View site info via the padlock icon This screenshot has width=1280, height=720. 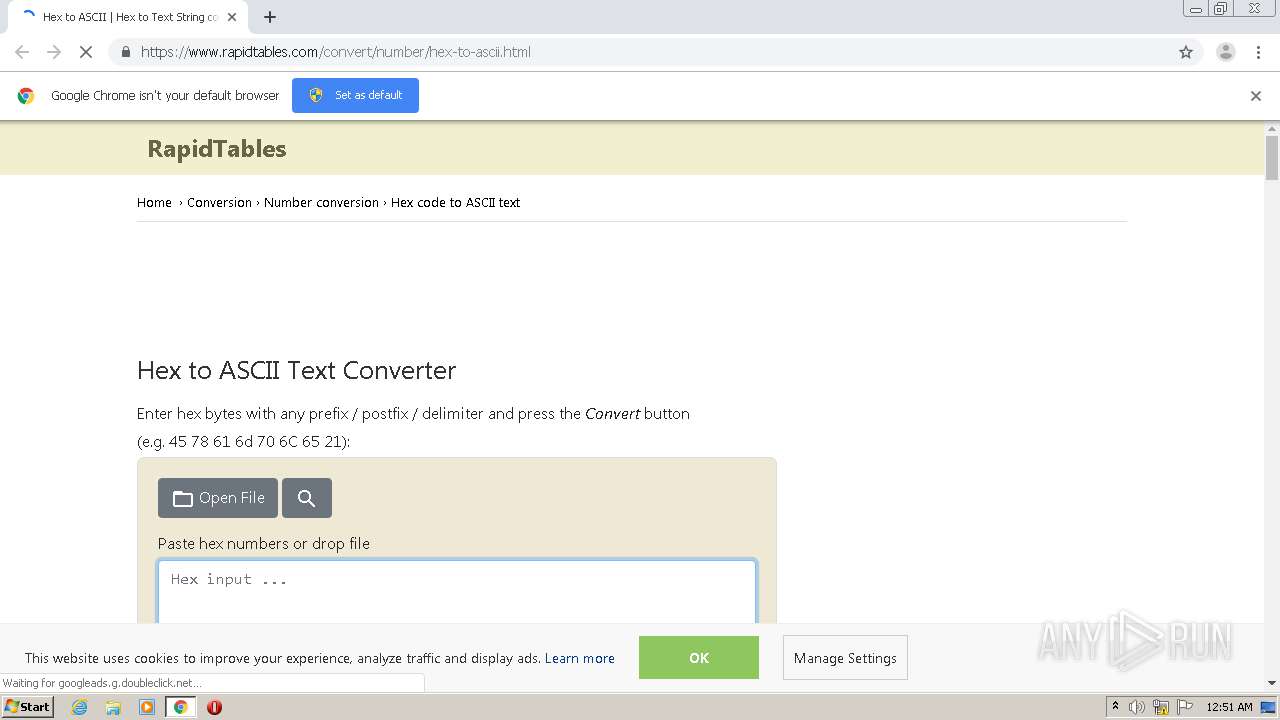pyautogui.click(x=125, y=52)
